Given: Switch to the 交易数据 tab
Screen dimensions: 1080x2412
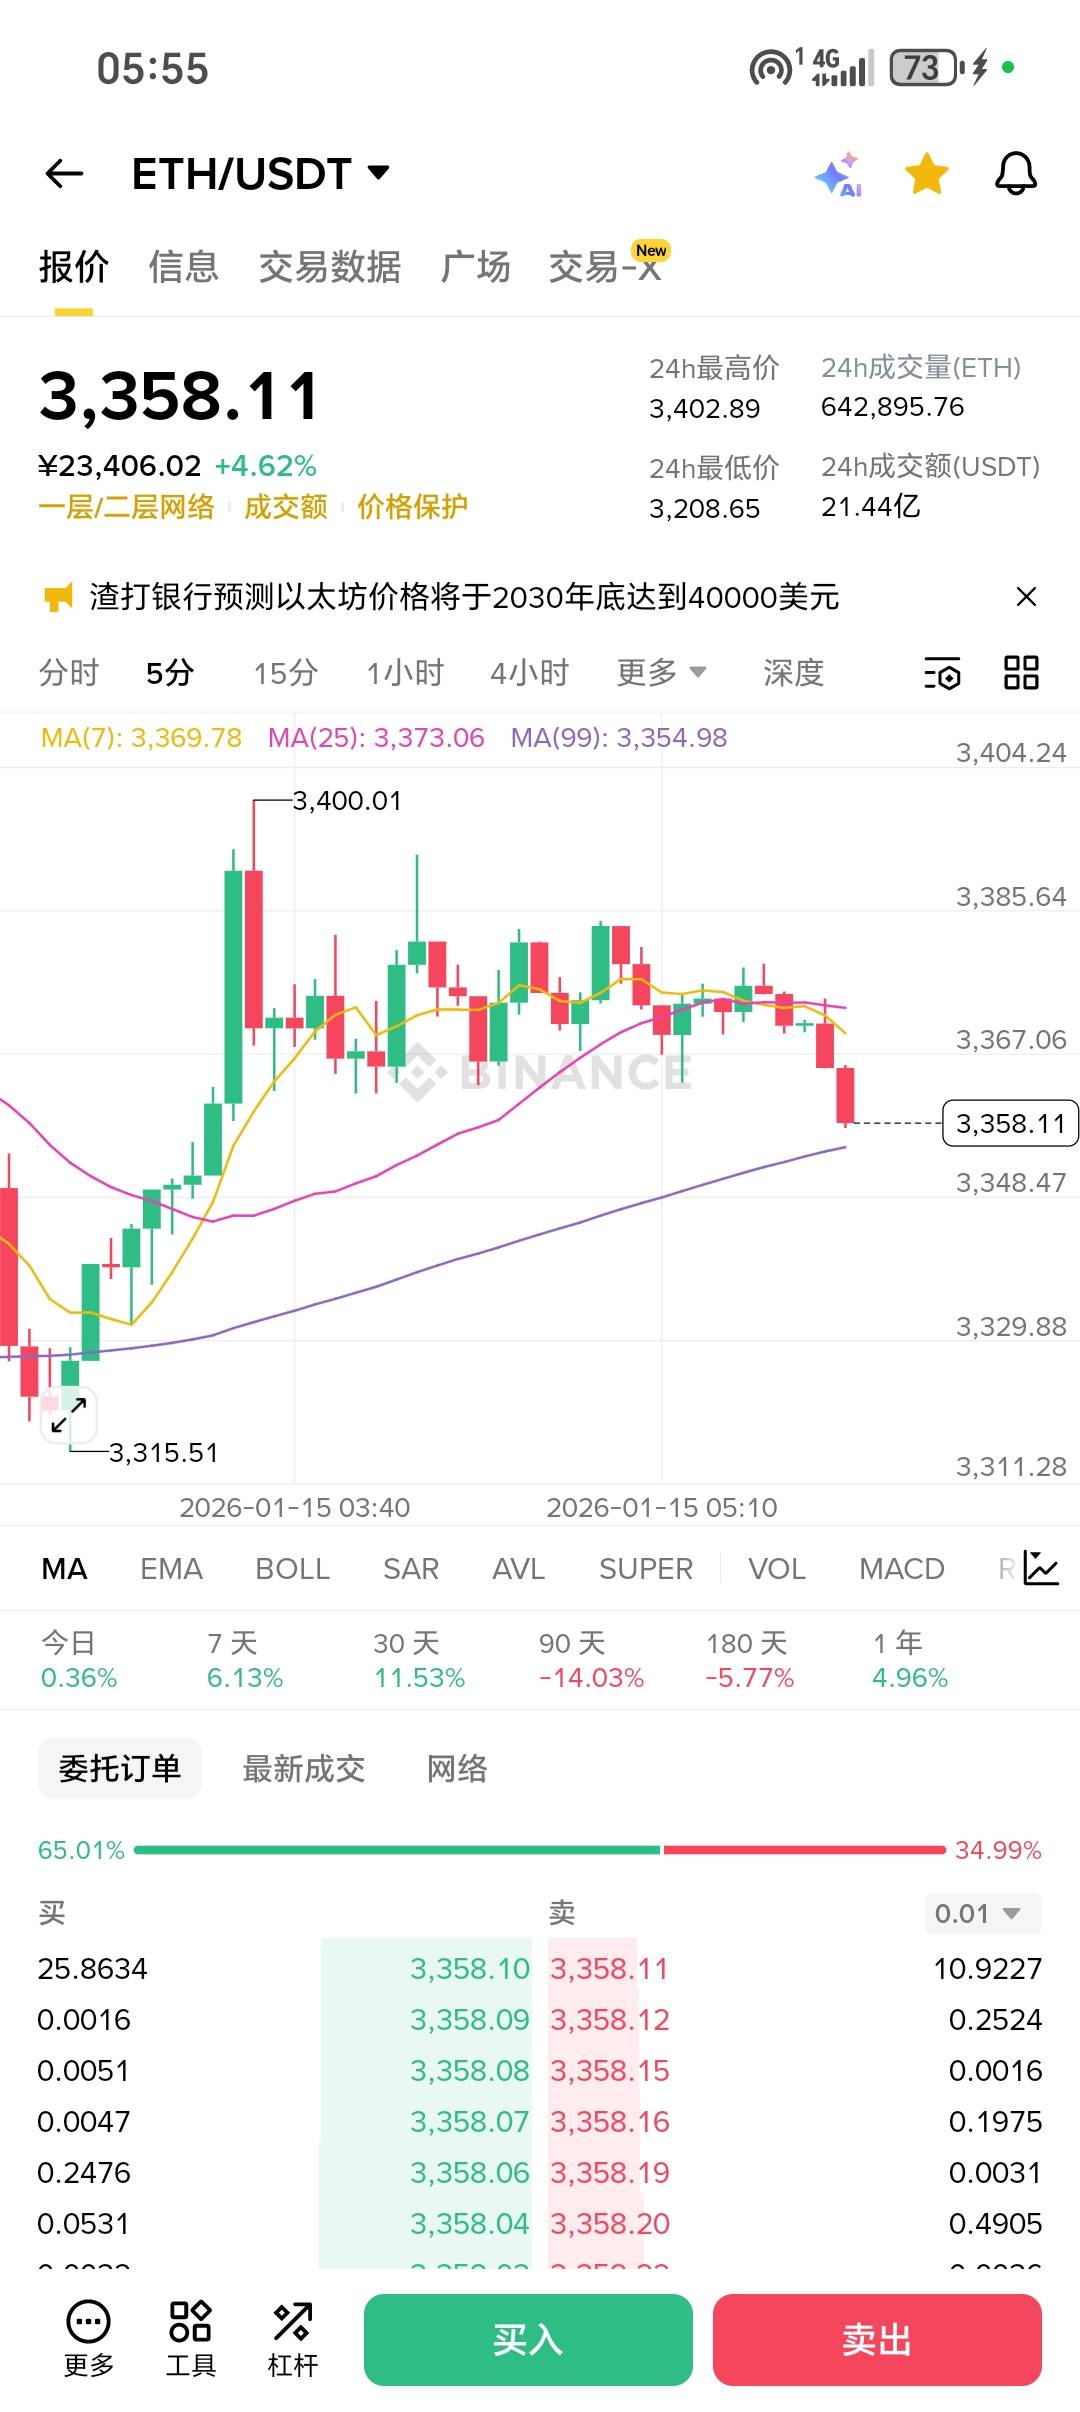Looking at the screenshot, I should [x=329, y=267].
